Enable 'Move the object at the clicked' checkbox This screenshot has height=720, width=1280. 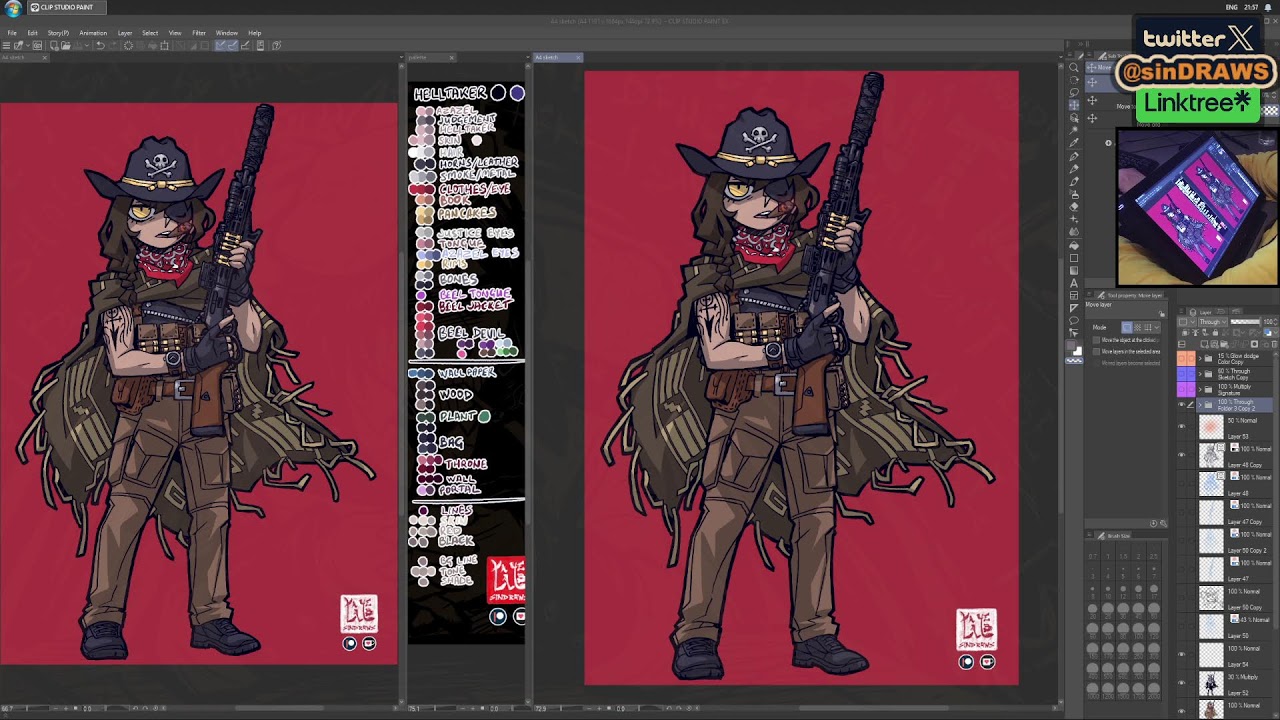tap(1096, 340)
